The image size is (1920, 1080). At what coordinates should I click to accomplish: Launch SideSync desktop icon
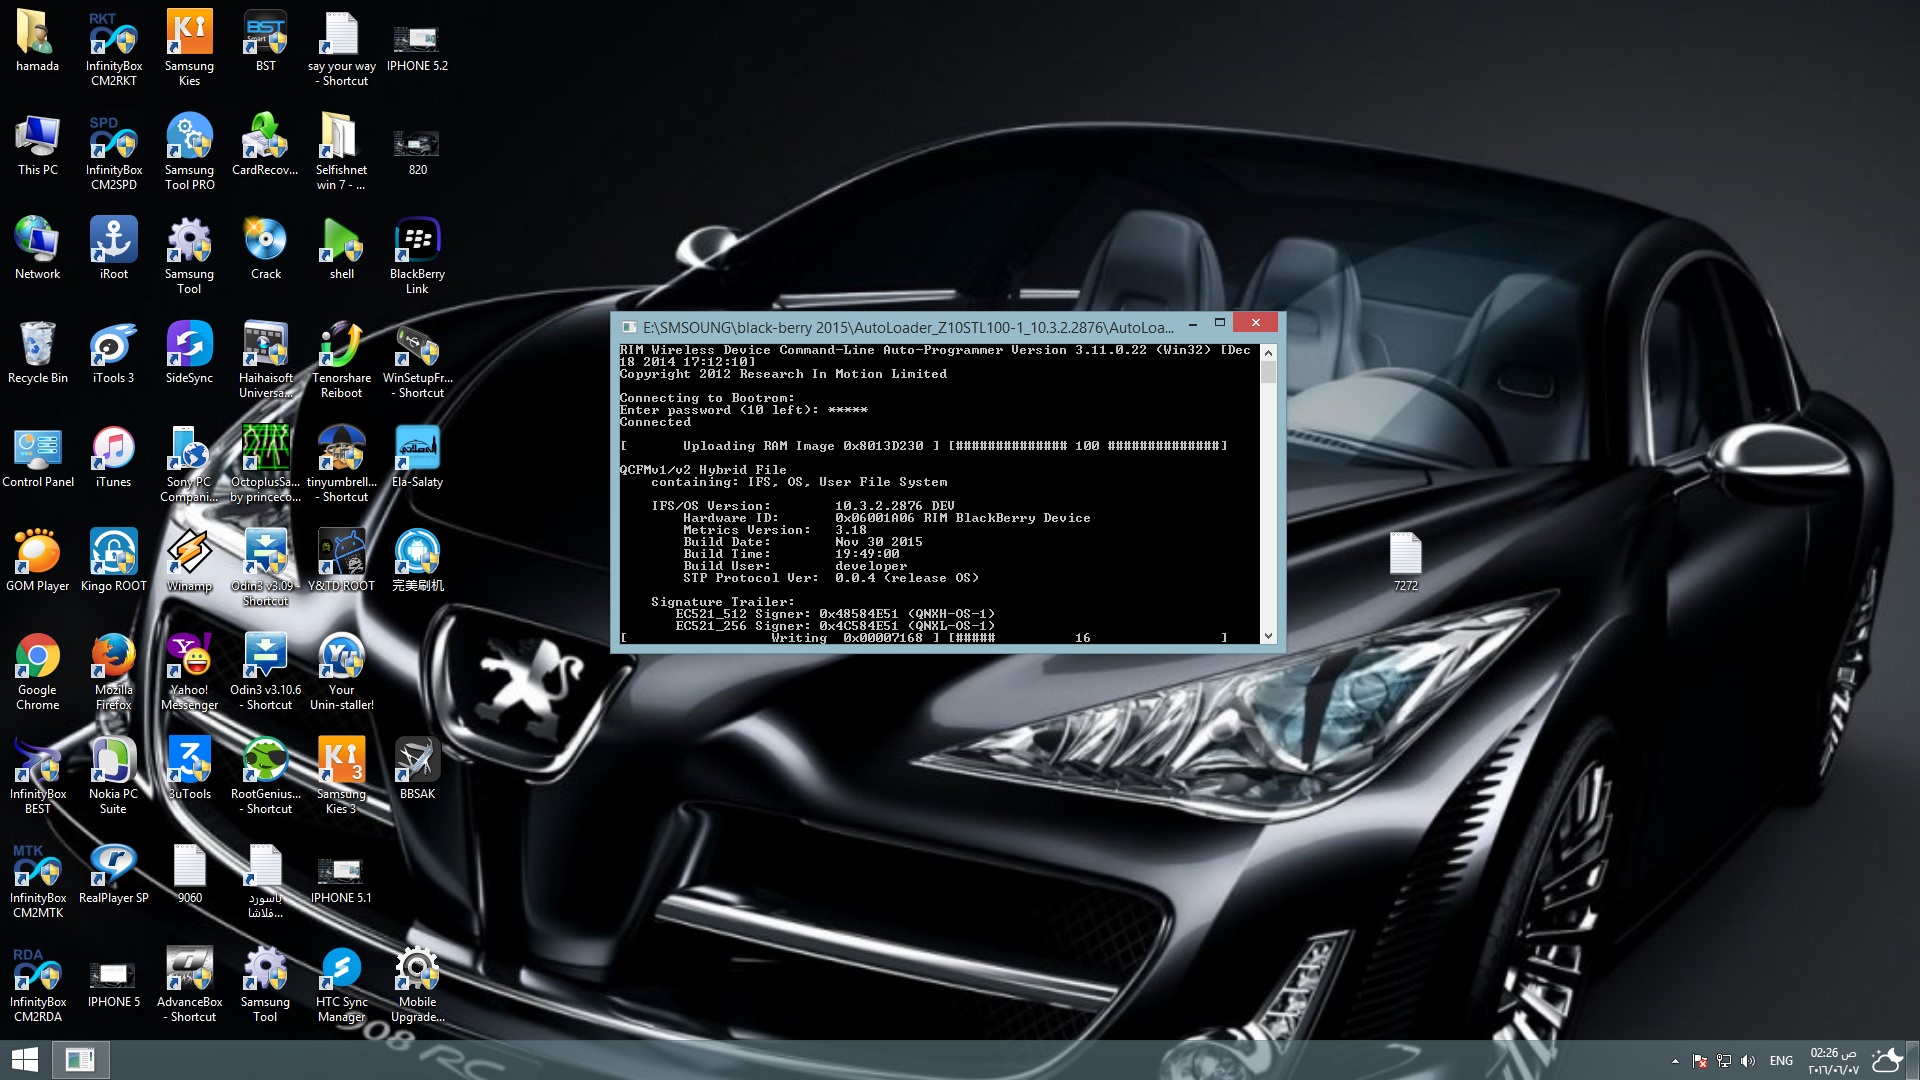[x=189, y=354]
